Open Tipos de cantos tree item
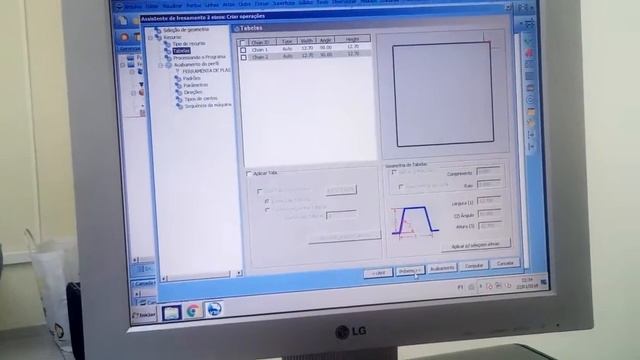Viewport: 640px width, 360px height. (x=201, y=99)
